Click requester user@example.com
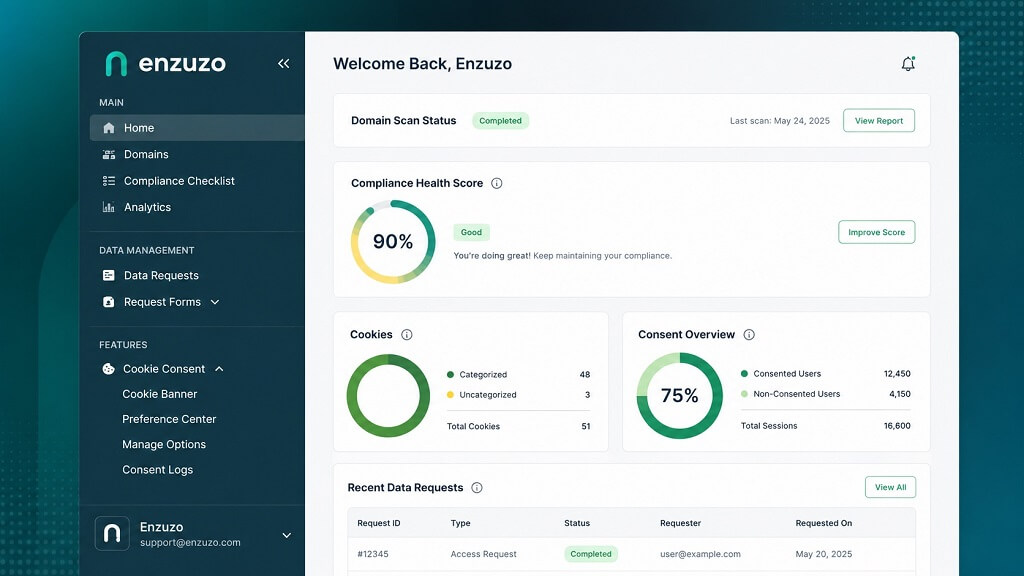Image resolution: width=1024 pixels, height=576 pixels. tap(700, 554)
